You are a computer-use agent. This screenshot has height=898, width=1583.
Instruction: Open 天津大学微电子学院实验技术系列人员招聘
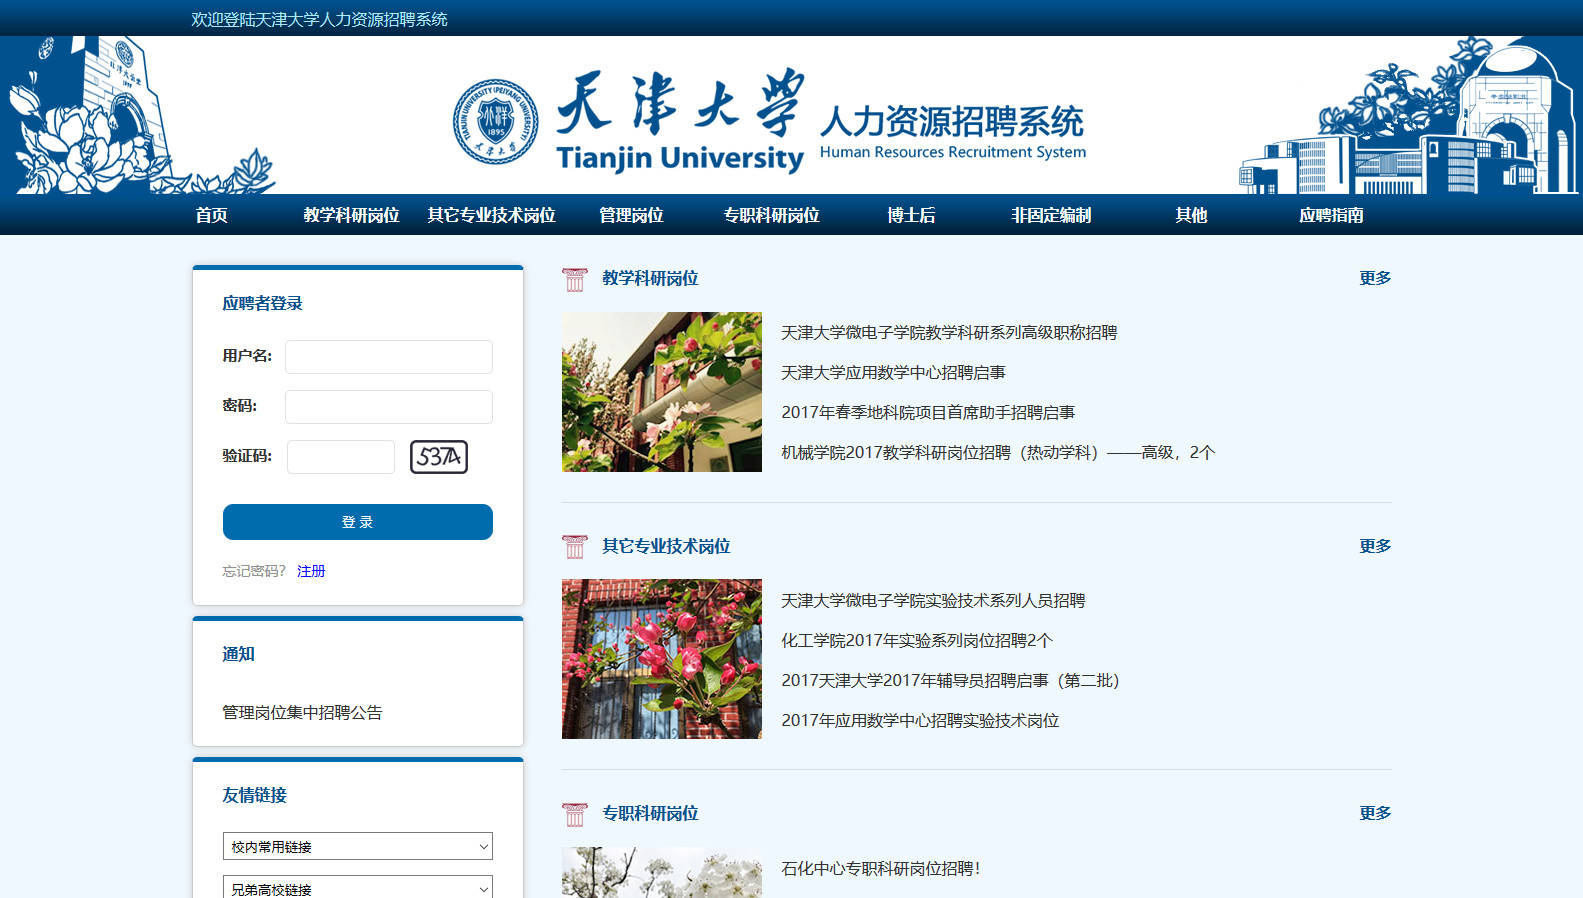(933, 601)
